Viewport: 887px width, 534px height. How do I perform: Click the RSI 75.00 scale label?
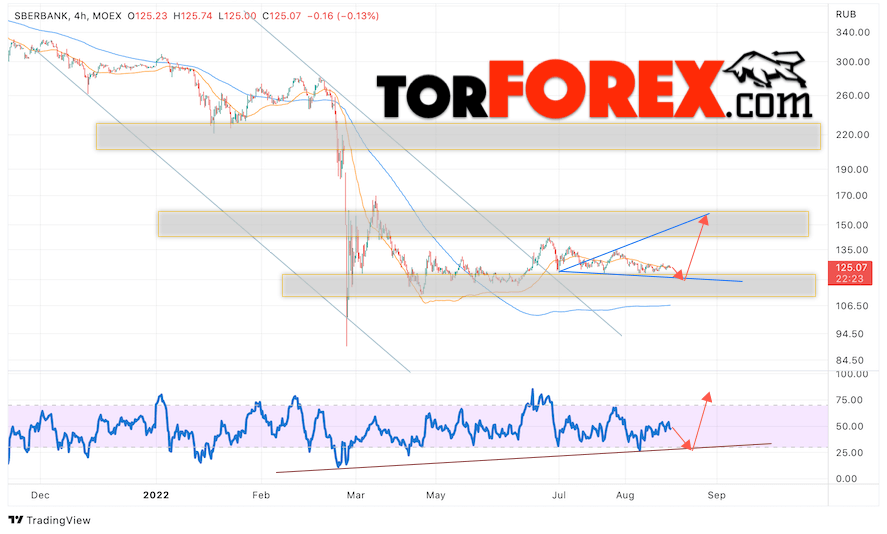coord(849,400)
